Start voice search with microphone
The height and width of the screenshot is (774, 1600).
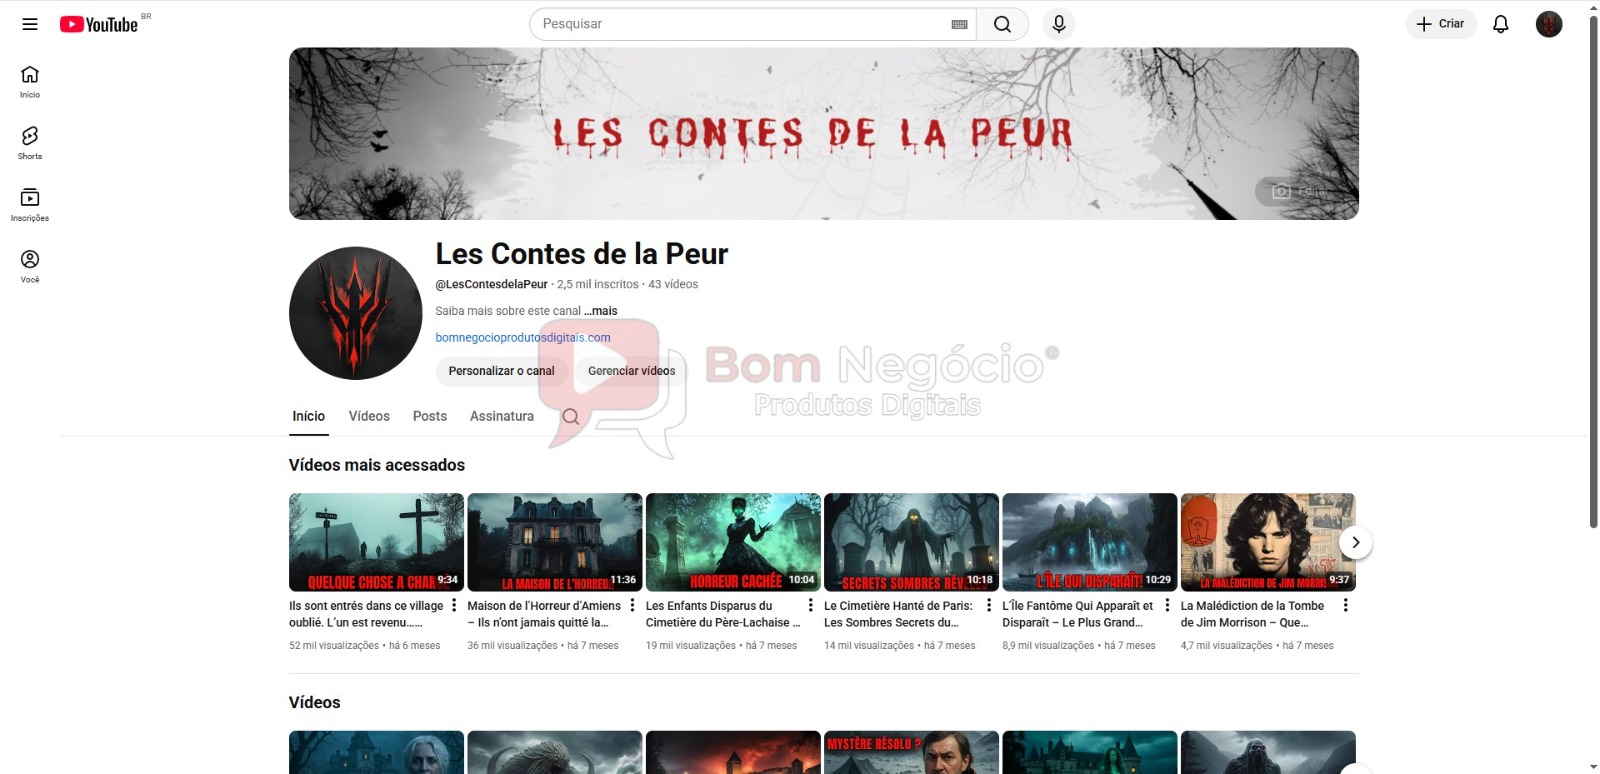click(x=1059, y=24)
